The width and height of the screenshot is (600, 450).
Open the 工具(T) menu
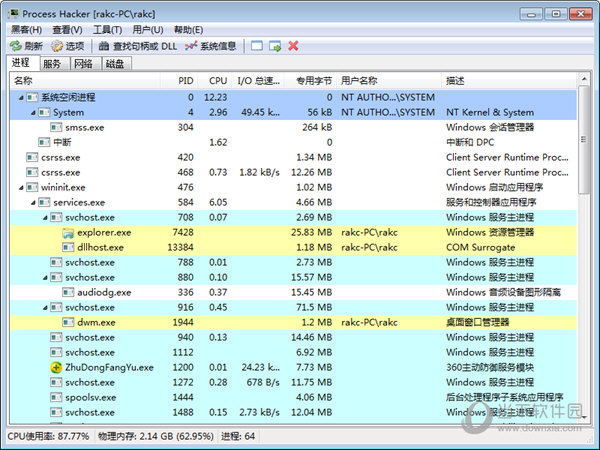[x=108, y=30]
